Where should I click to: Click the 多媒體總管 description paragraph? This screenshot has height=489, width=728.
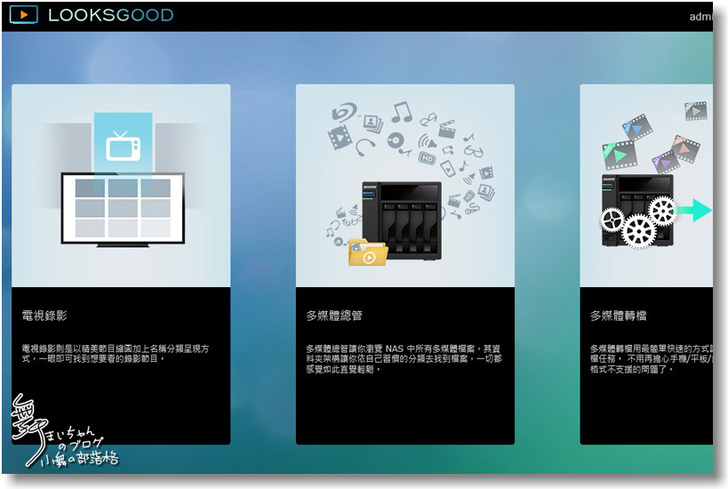pos(403,359)
